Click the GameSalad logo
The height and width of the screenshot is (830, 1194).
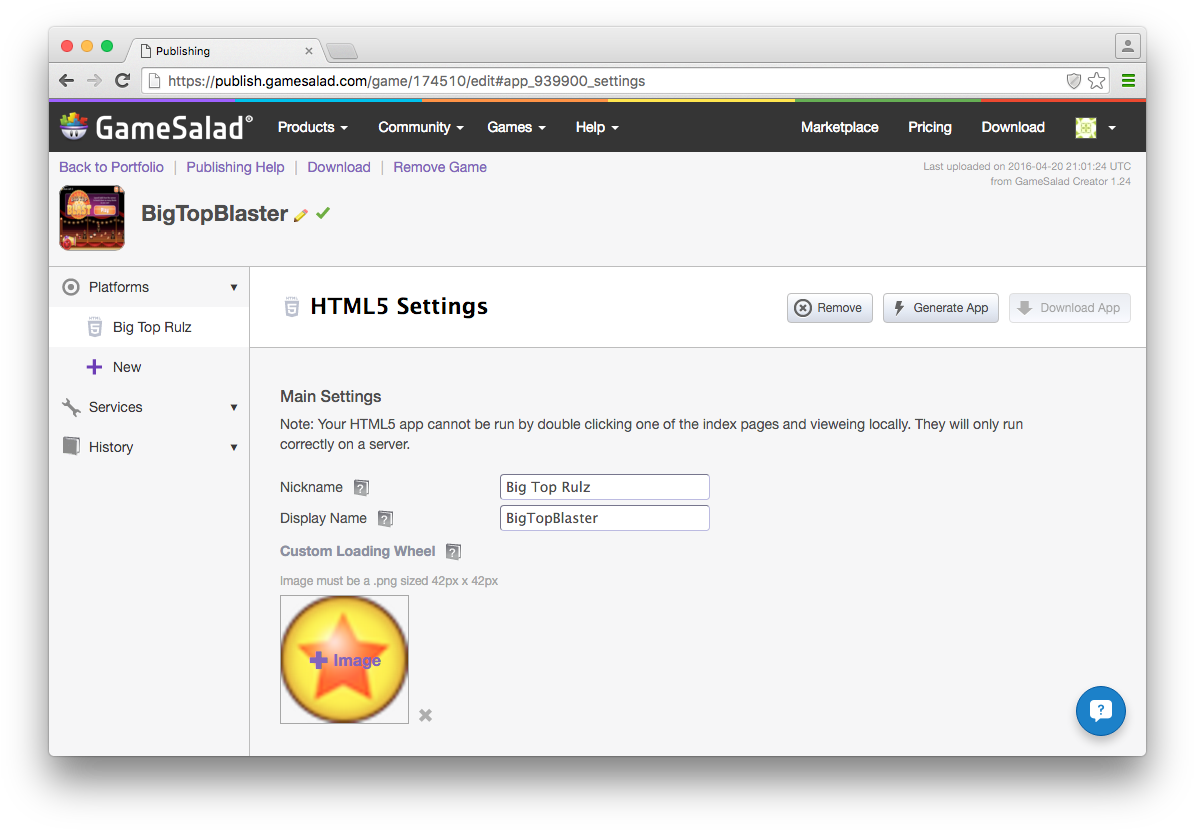point(156,127)
